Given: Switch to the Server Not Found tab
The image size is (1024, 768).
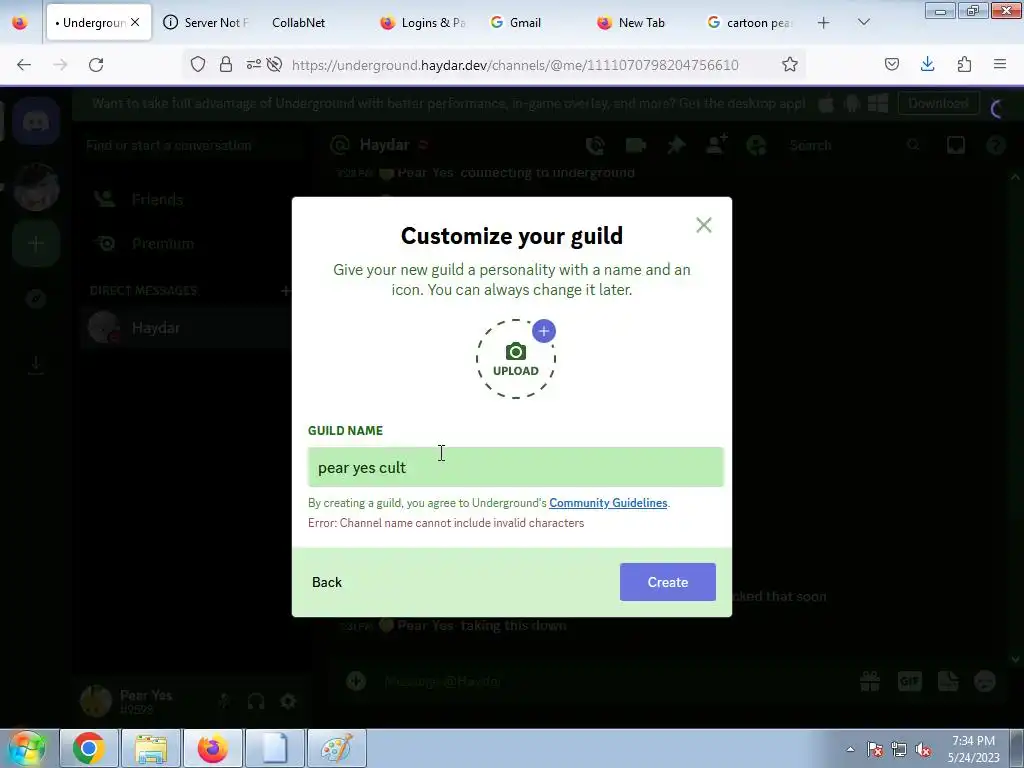Looking at the screenshot, I should (x=207, y=22).
